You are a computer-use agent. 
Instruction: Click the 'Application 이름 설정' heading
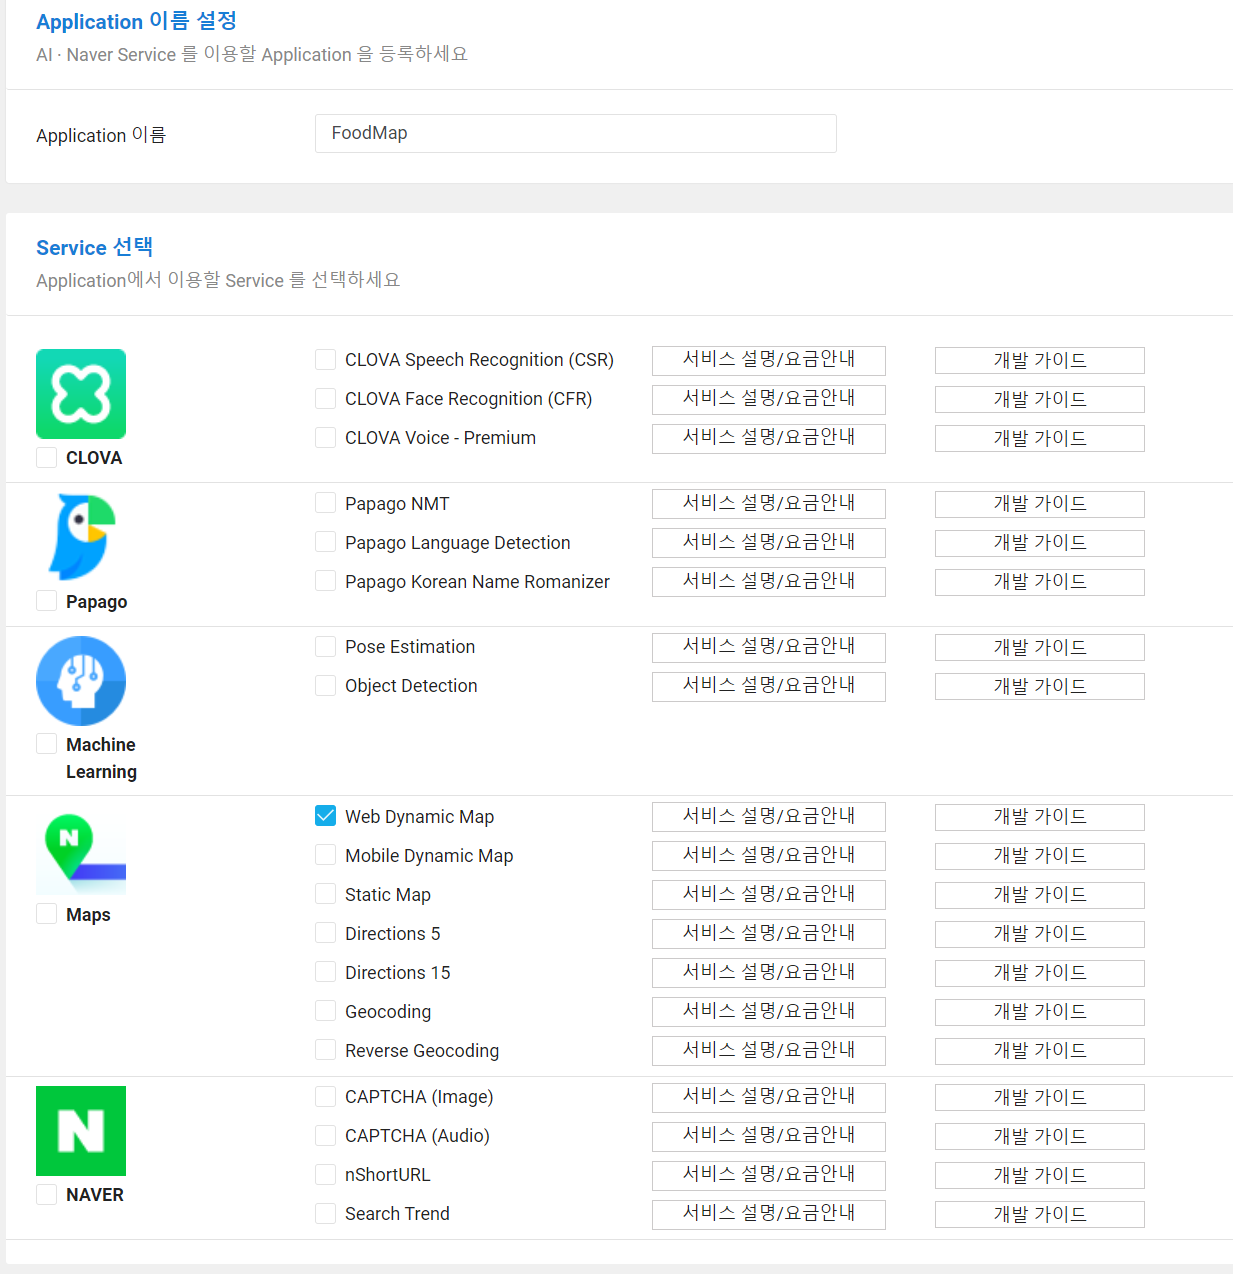click(137, 21)
